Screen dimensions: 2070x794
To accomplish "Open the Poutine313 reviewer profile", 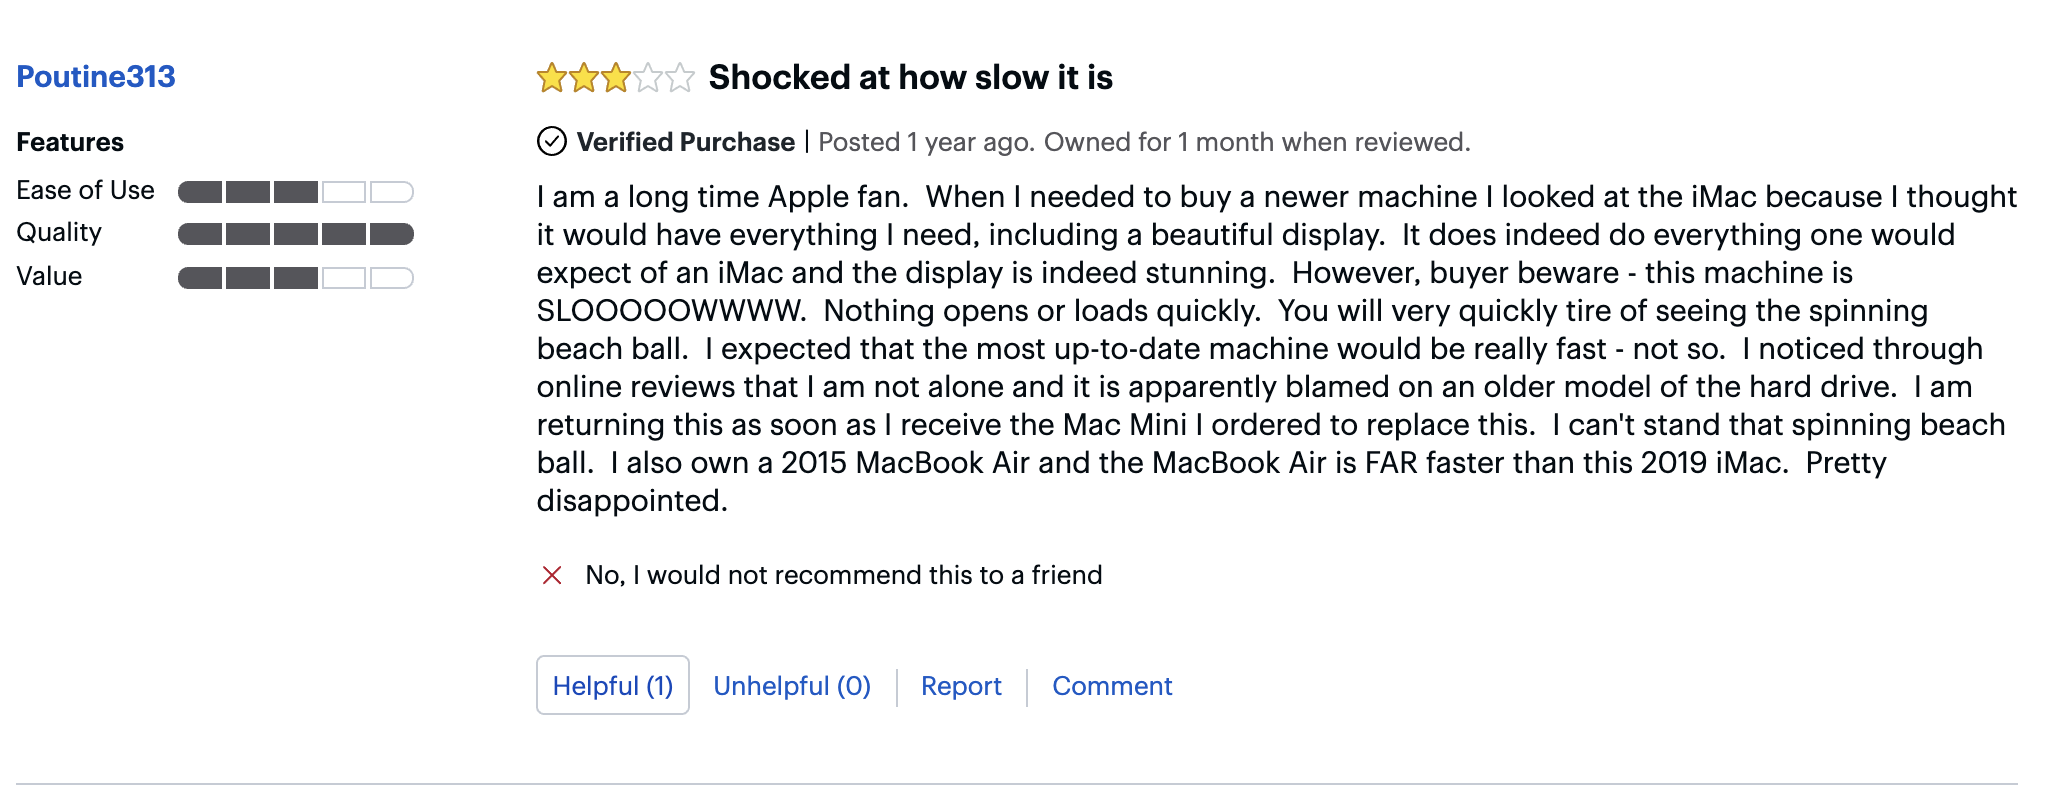I will (96, 77).
